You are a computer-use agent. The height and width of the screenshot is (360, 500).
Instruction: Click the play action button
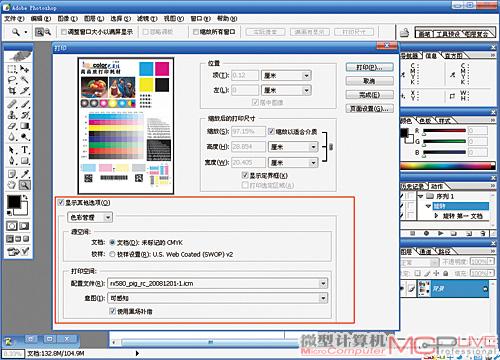pyautogui.click(x=440, y=233)
